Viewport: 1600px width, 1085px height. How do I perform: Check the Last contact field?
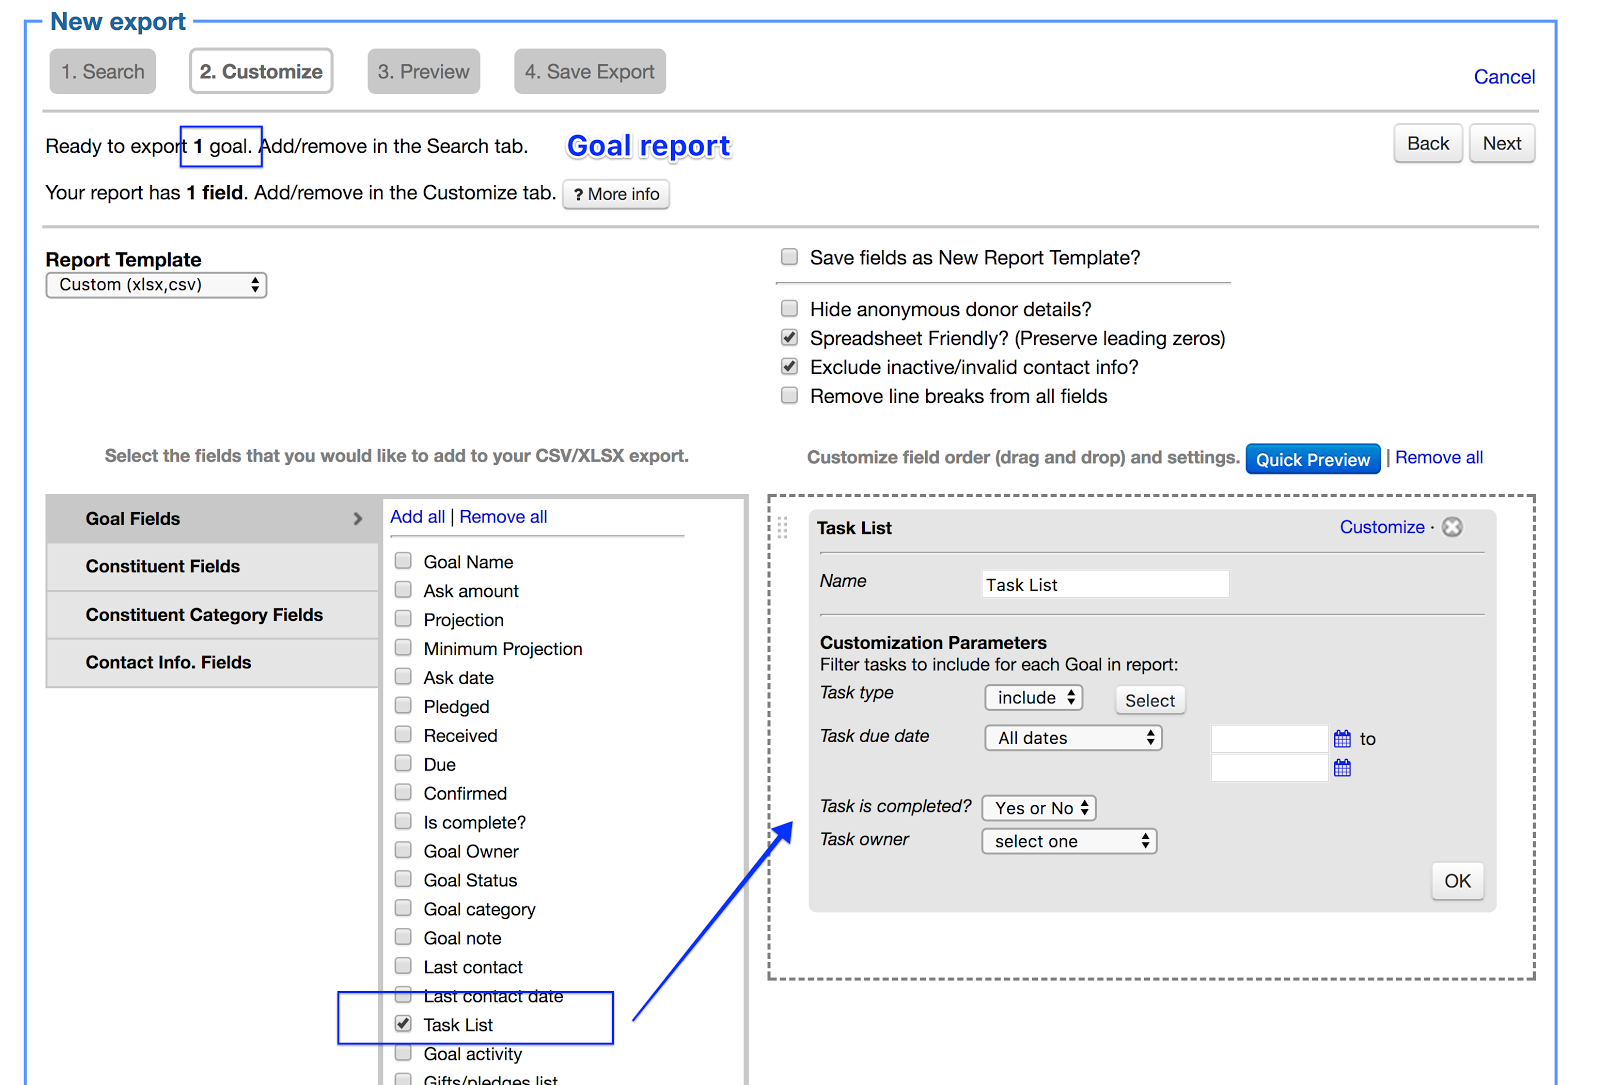coord(403,966)
